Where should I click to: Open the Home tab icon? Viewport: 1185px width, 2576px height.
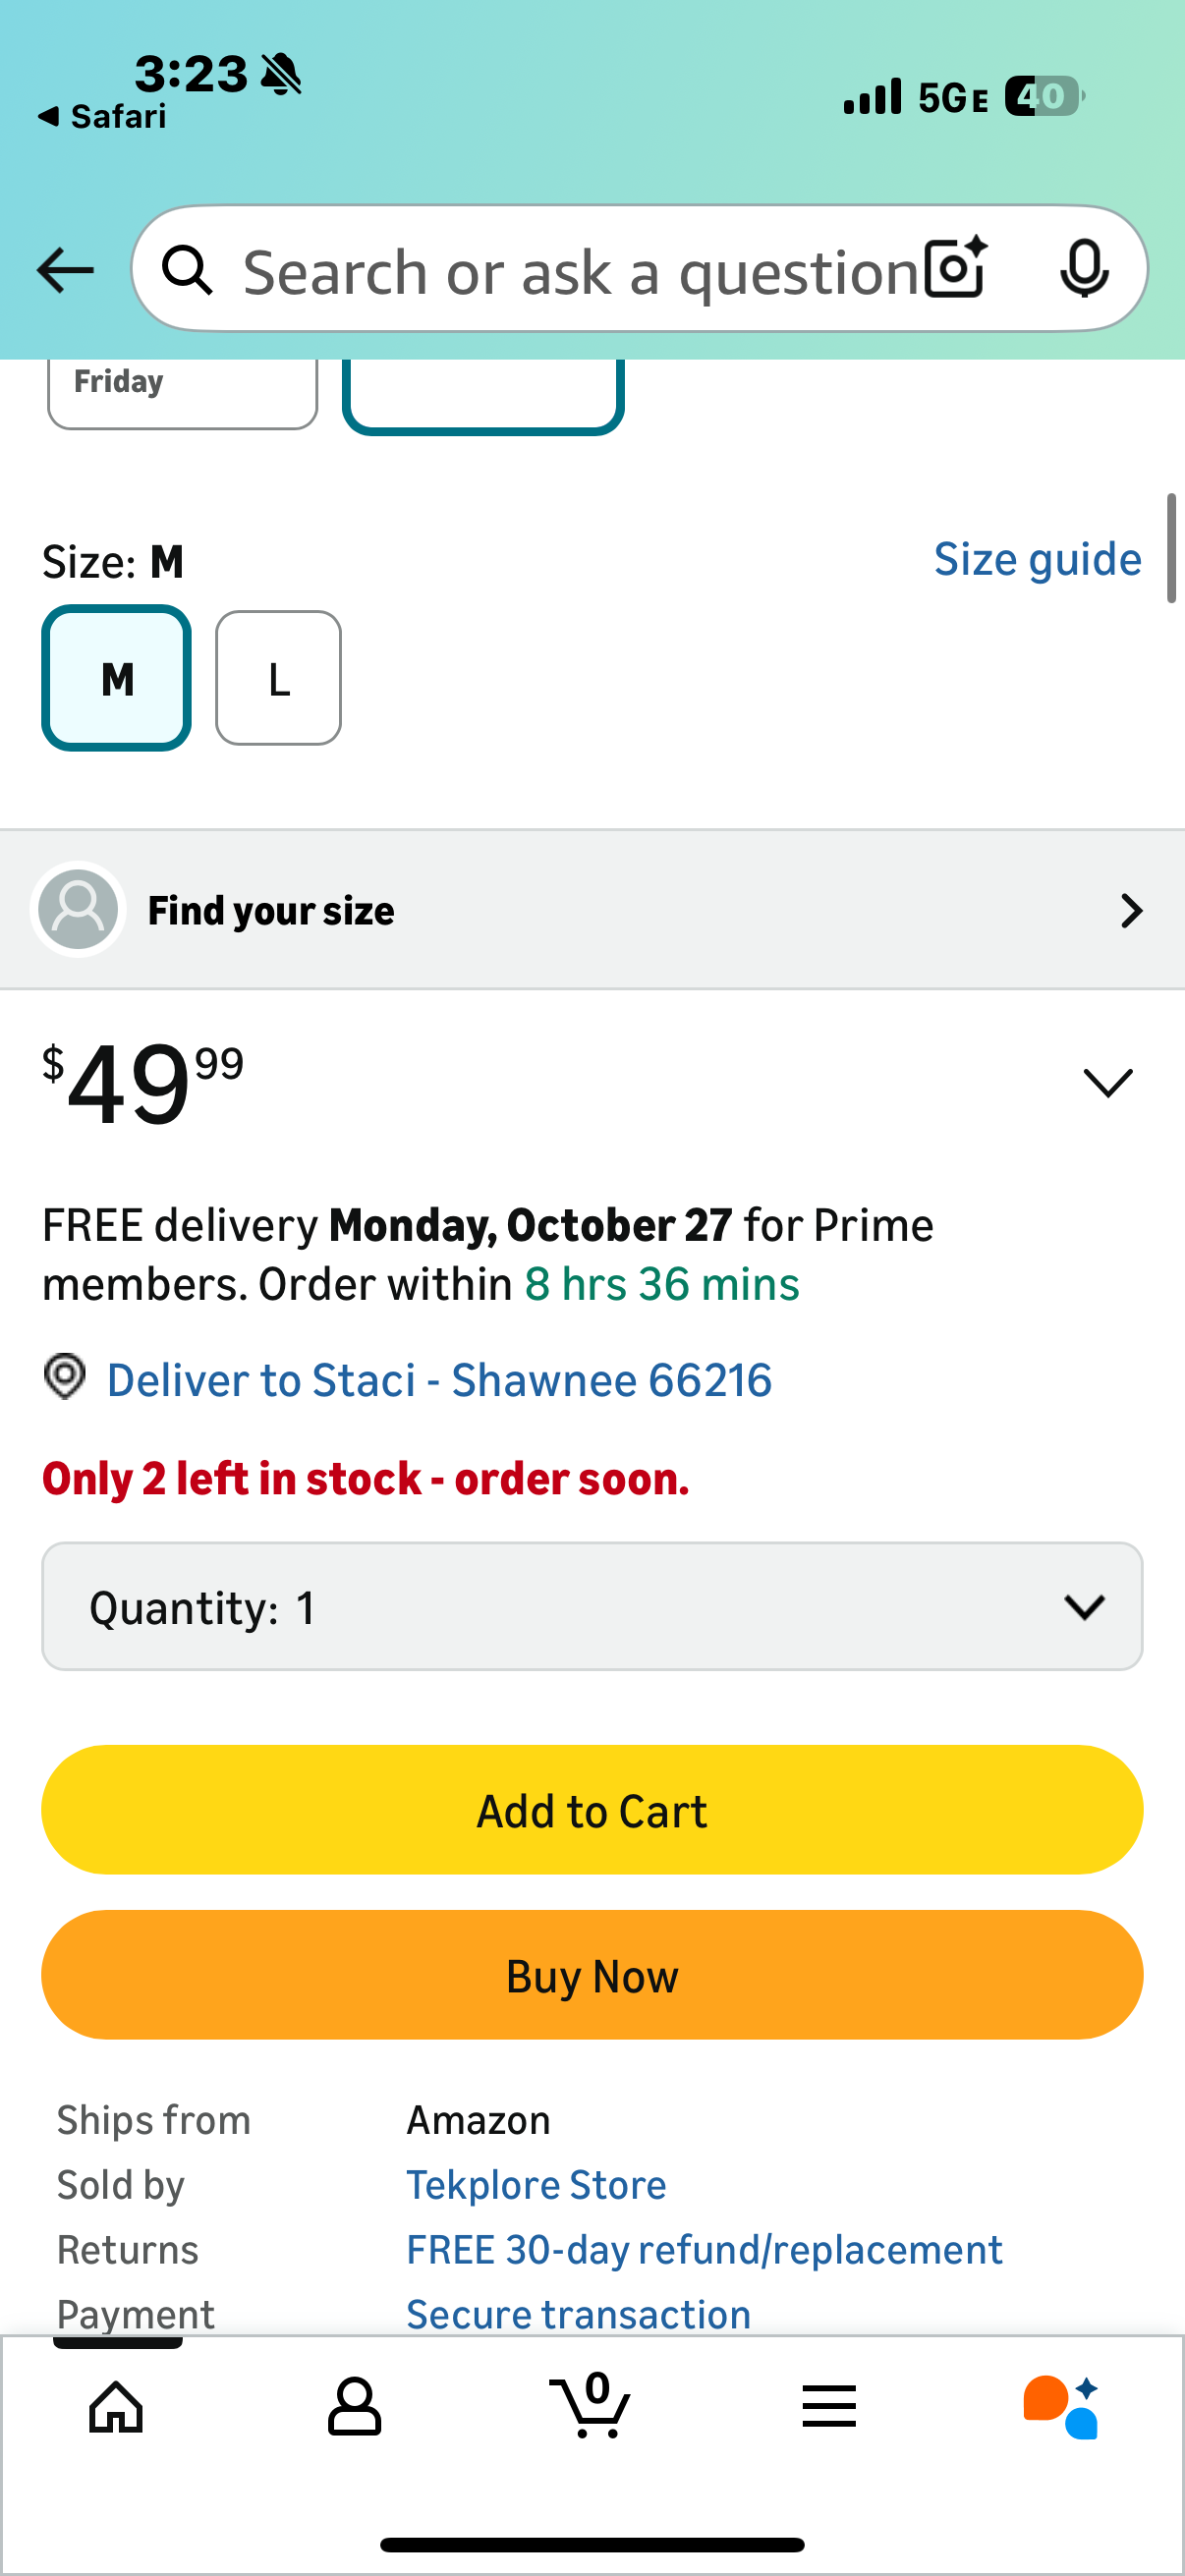pyautogui.click(x=116, y=2406)
